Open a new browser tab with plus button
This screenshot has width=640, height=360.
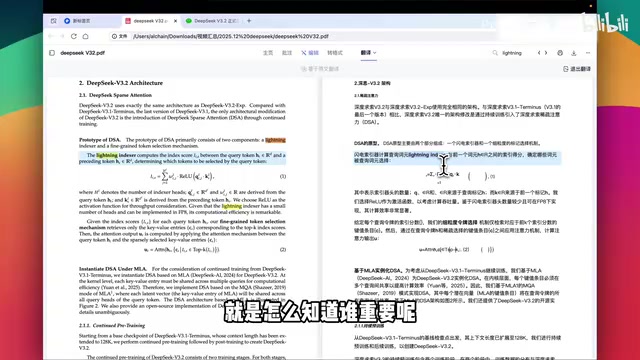(x=249, y=21)
